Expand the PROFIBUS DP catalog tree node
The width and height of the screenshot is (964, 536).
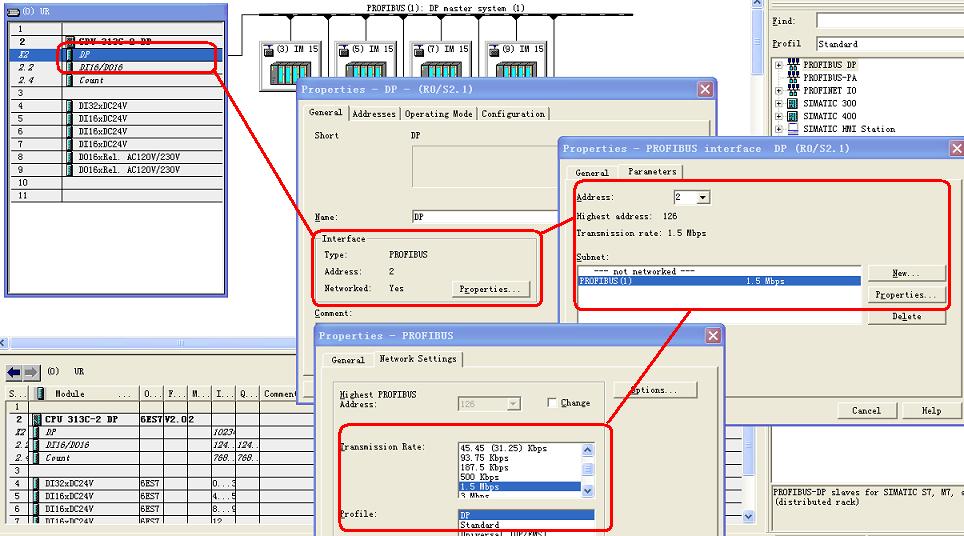[x=779, y=65]
